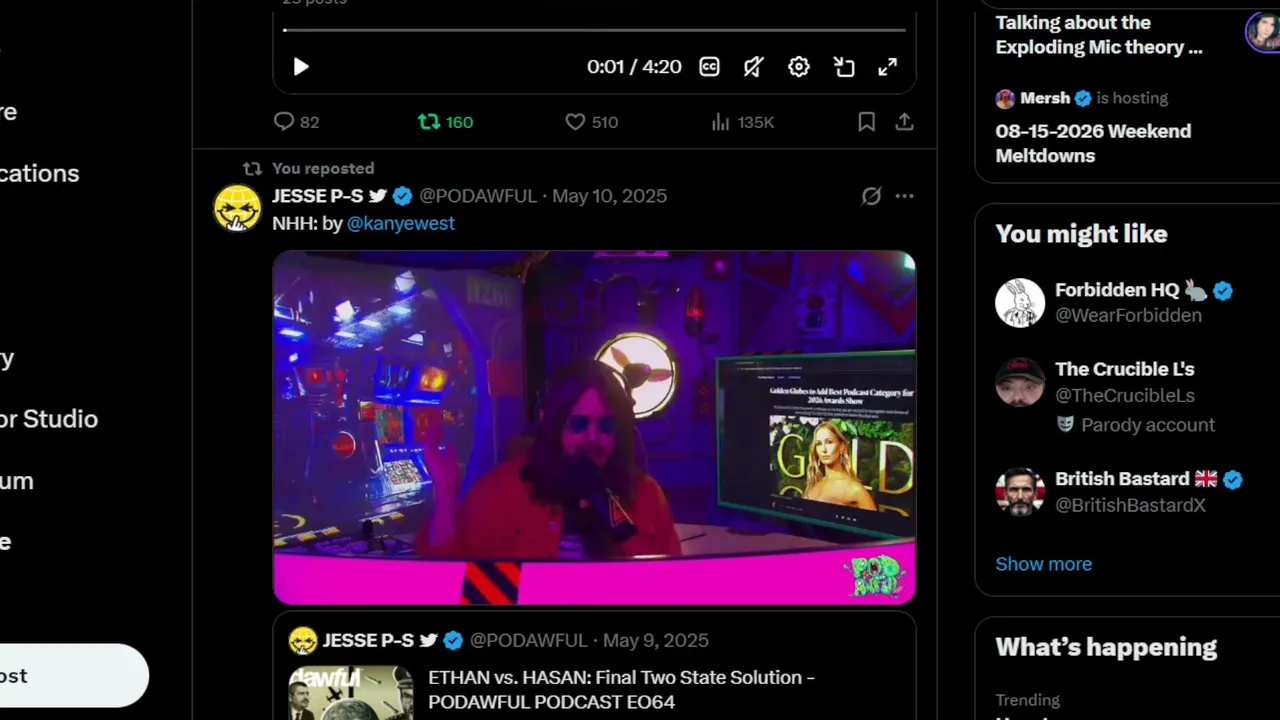1280x720 pixels.
Task: Open Premium in the left sidebar
Action: tap(17, 481)
